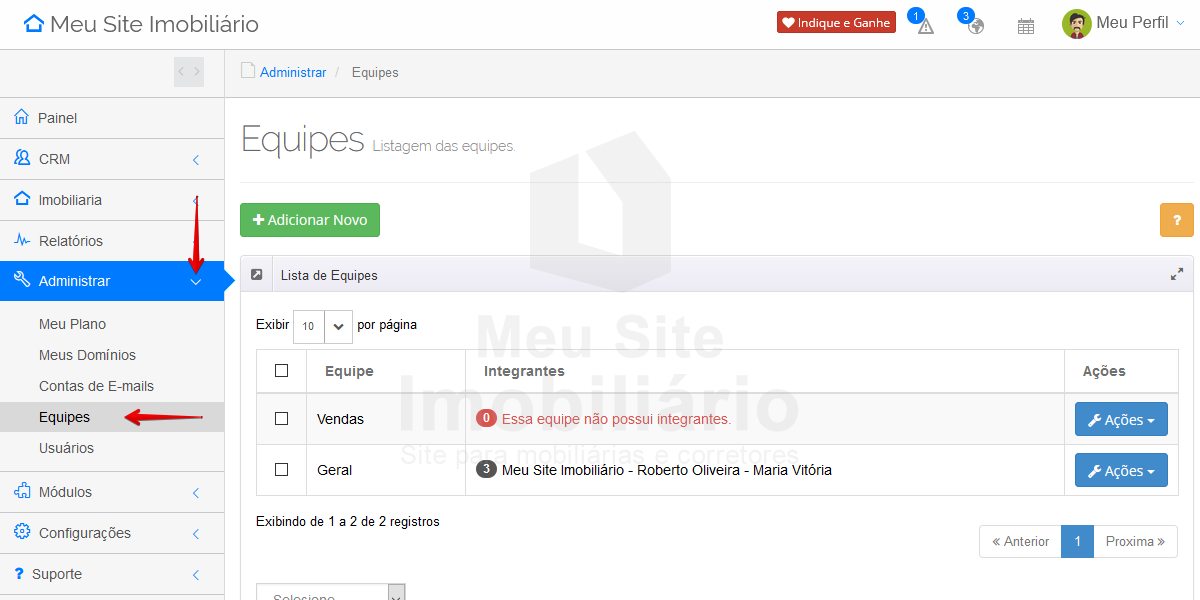
Task: Click the Administrar breadcrumb link
Action: pyautogui.click(x=293, y=73)
